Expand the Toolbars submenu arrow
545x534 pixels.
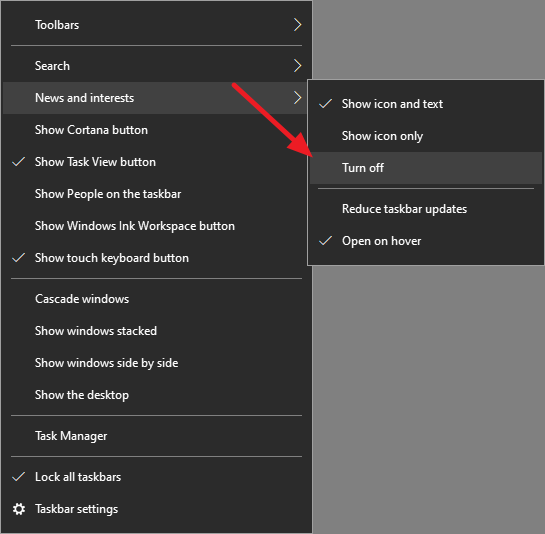[297, 25]
